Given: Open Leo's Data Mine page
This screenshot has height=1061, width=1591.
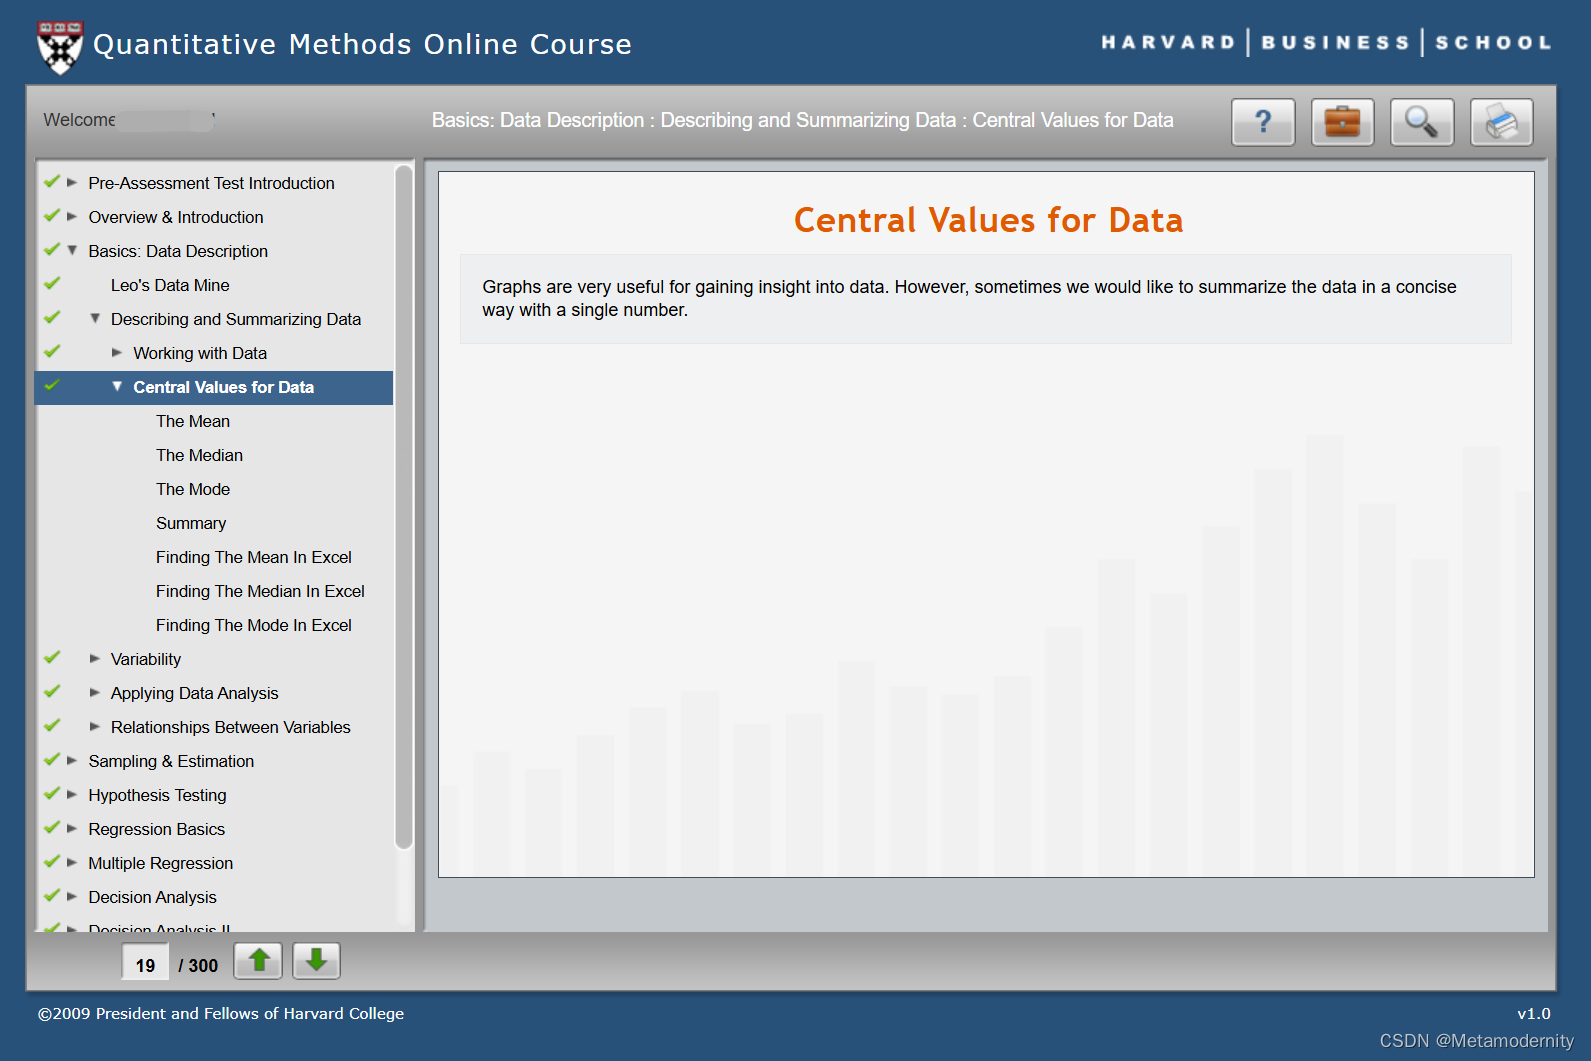Looking at the screenshot, I should (x=170, y=285).
